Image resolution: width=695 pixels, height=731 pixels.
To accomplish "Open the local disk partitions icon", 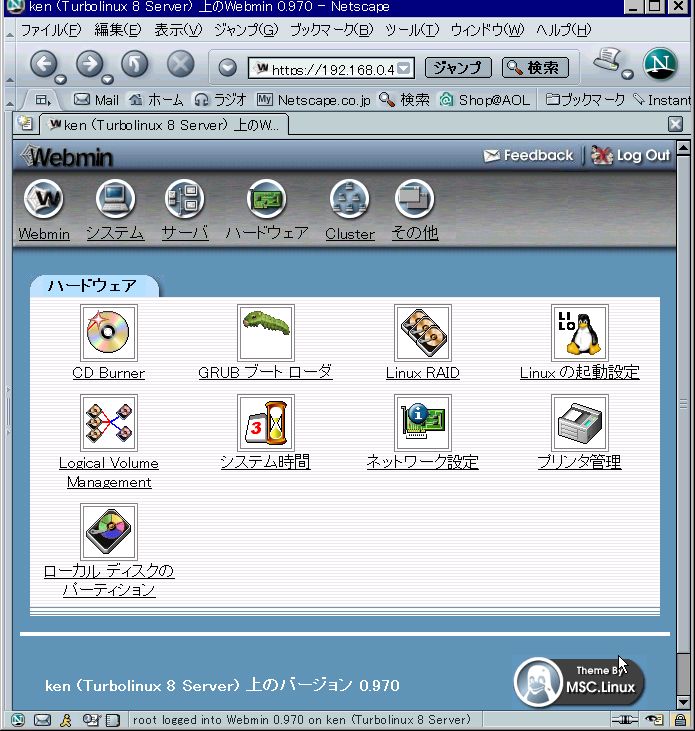I will pos(109,531).
